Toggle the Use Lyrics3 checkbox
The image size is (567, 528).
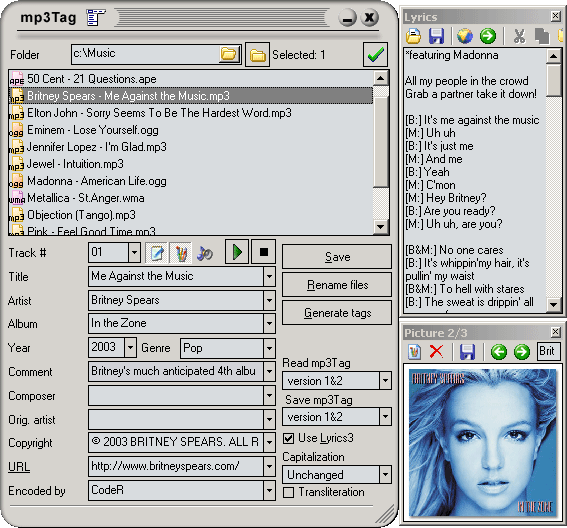(x=289, y=438)
